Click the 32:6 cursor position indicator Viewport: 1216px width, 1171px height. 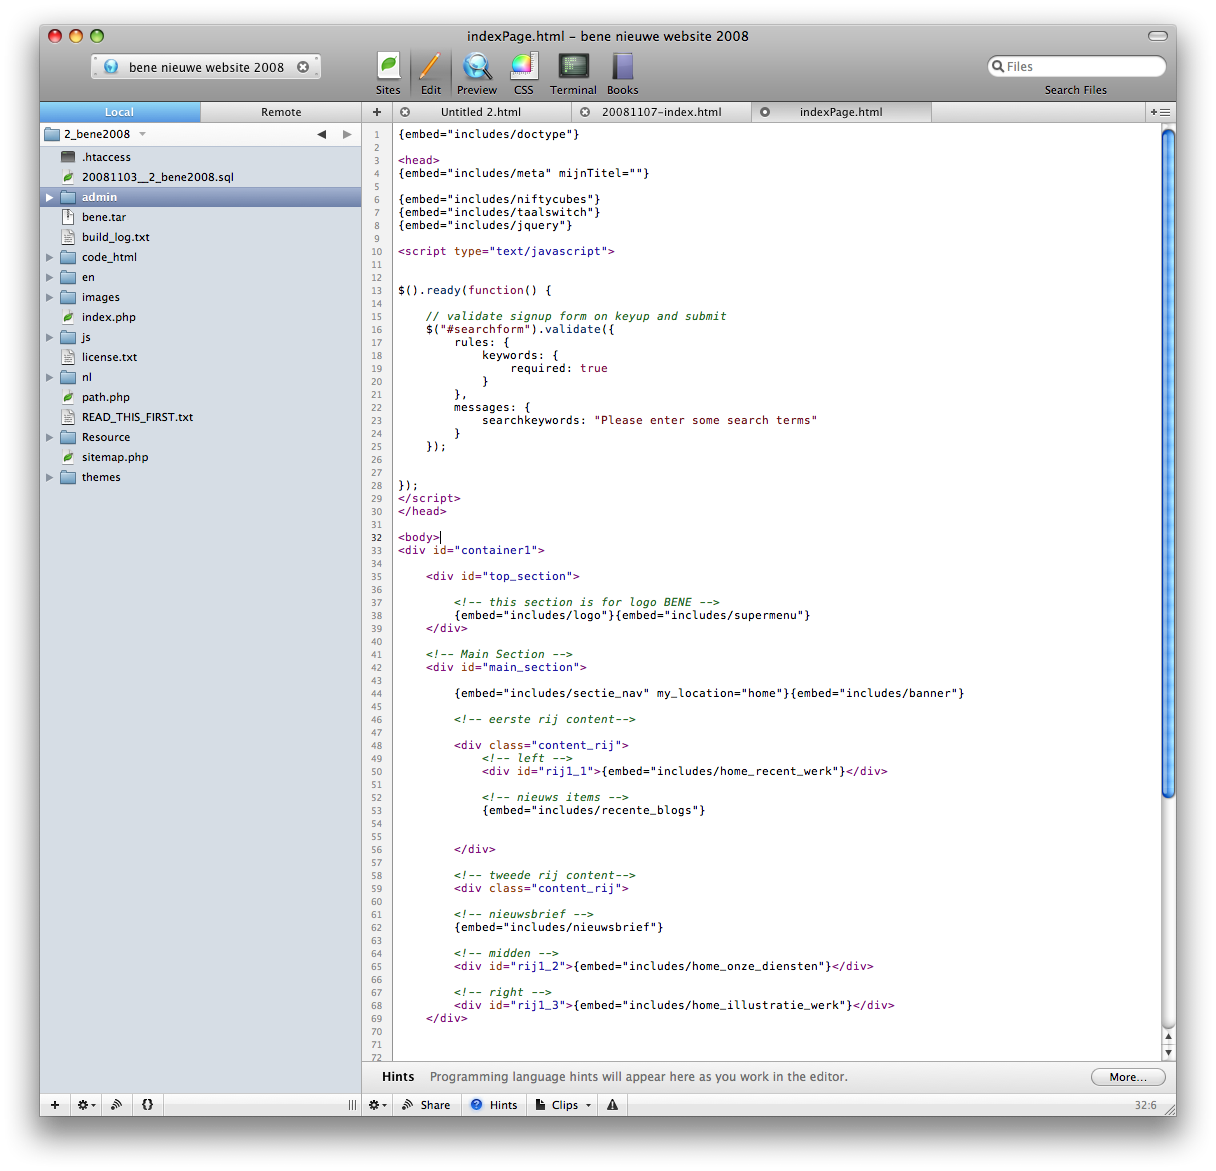pyautogui.click(x=1145, y=1105)
